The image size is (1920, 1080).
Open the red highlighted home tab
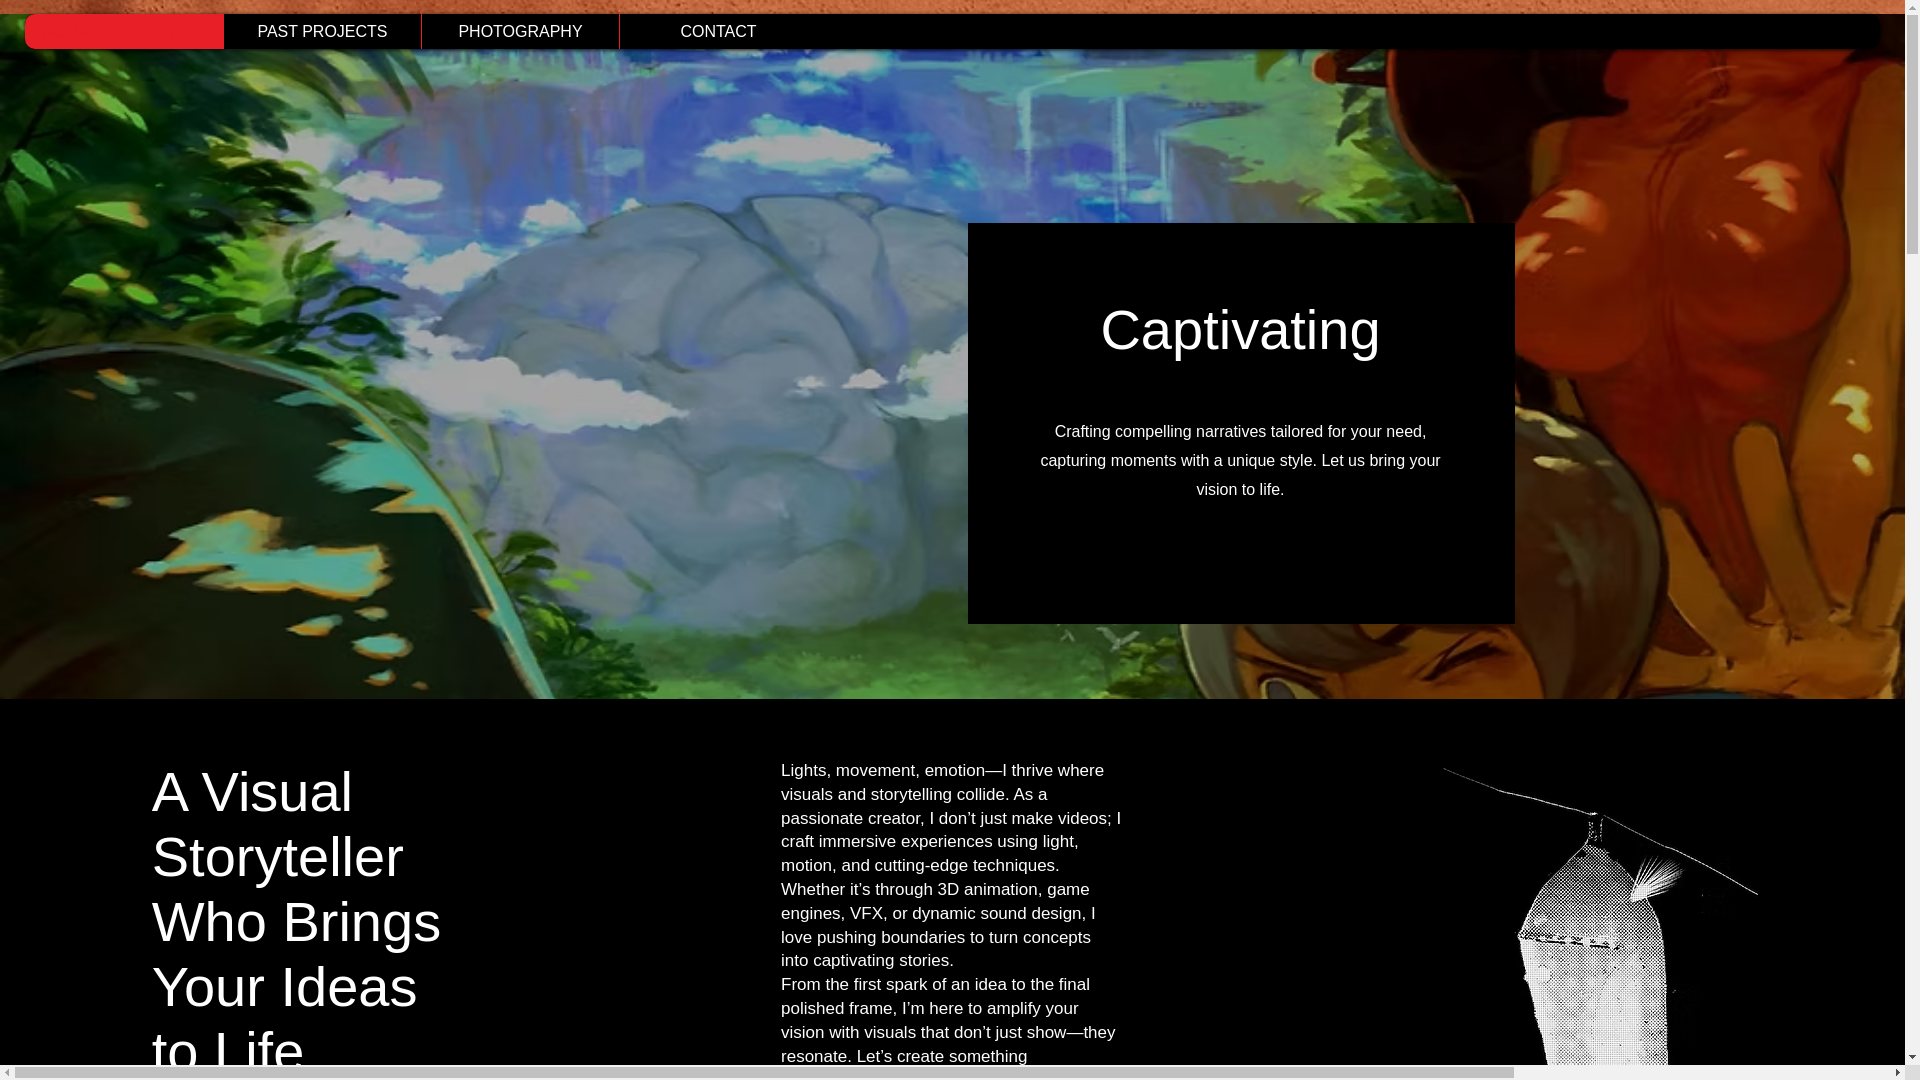[124, 31]
